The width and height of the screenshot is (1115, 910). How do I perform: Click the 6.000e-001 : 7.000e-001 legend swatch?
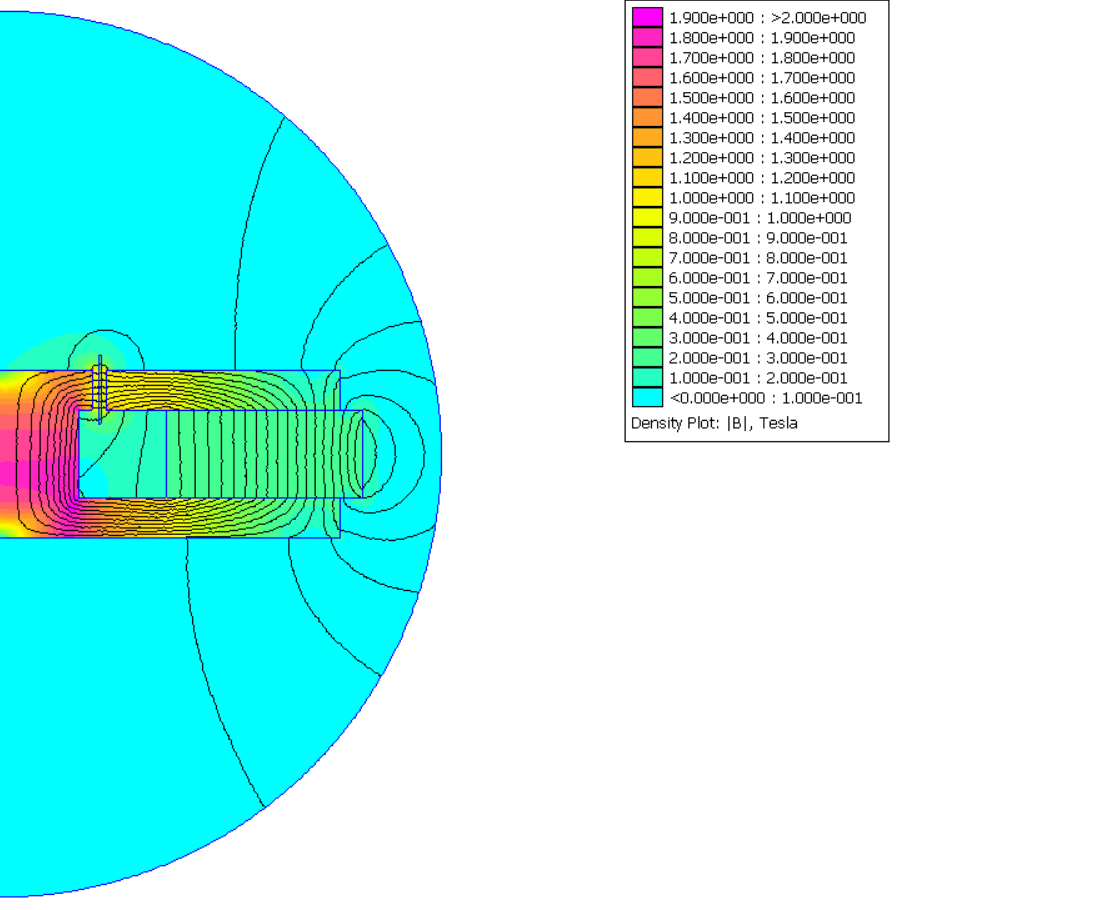[647, 277]
